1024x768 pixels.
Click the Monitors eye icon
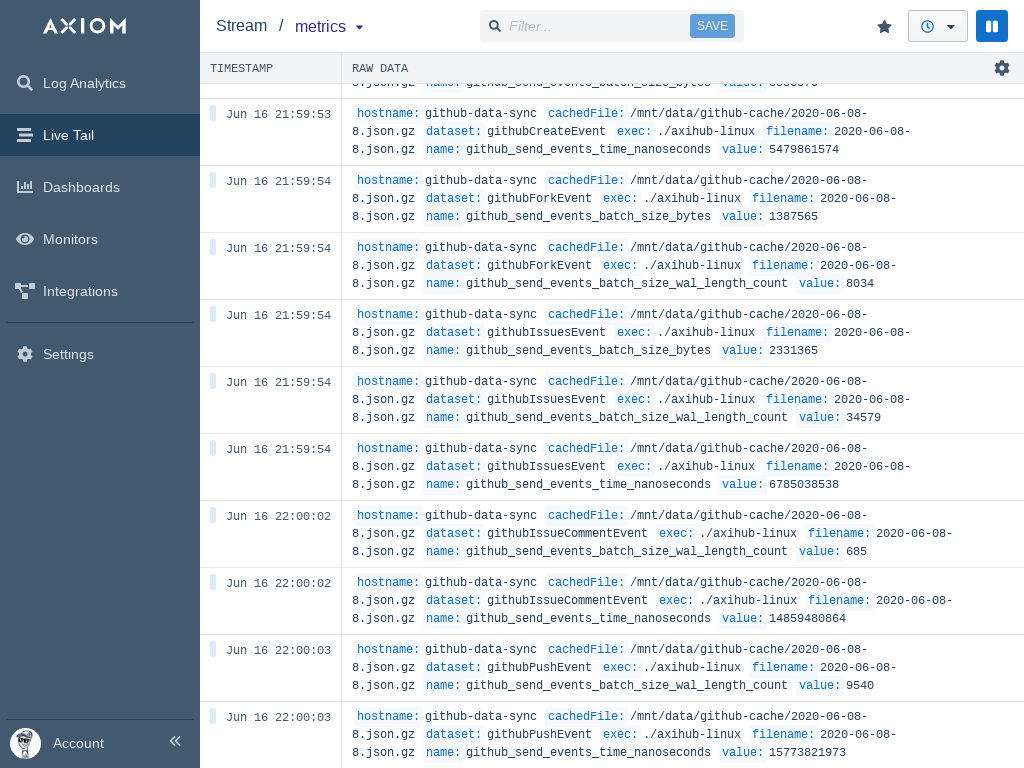click(x=25, y=239)
